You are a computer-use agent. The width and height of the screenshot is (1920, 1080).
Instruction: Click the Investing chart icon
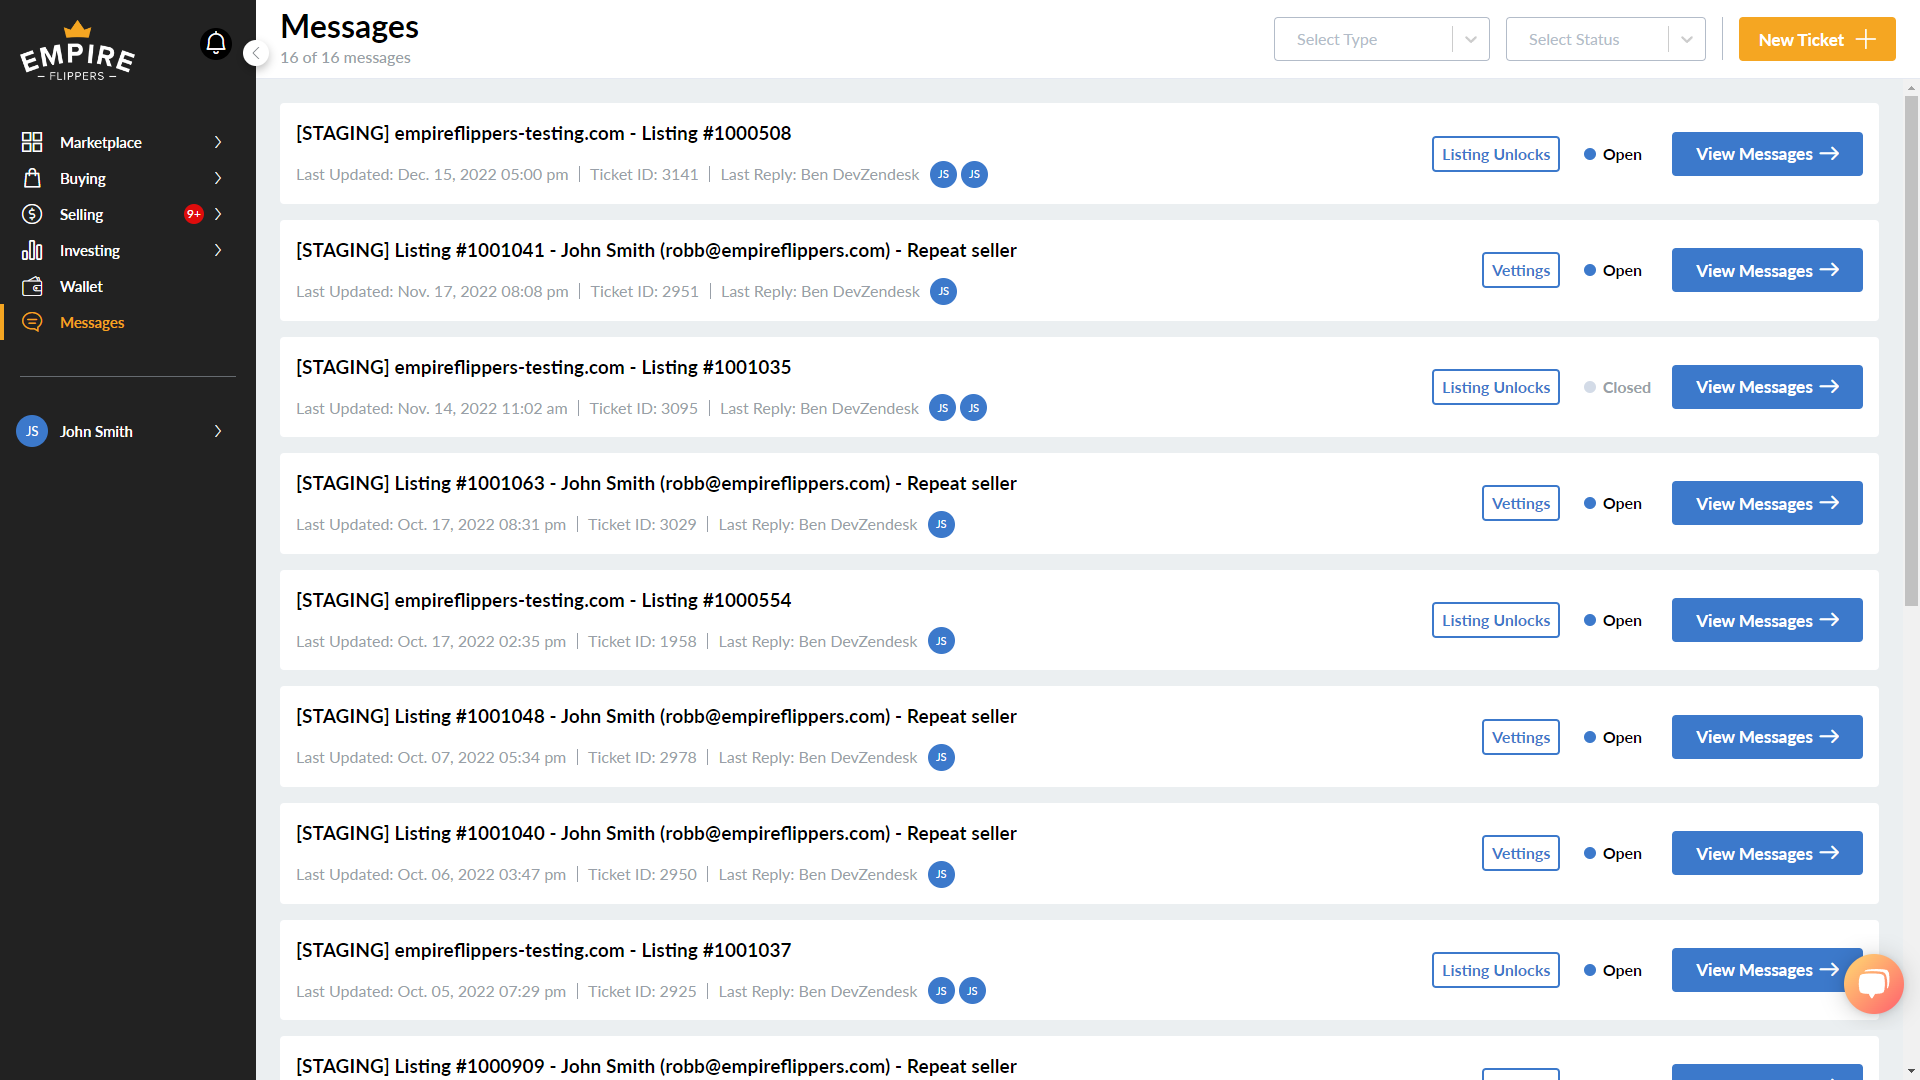(32, 250)
